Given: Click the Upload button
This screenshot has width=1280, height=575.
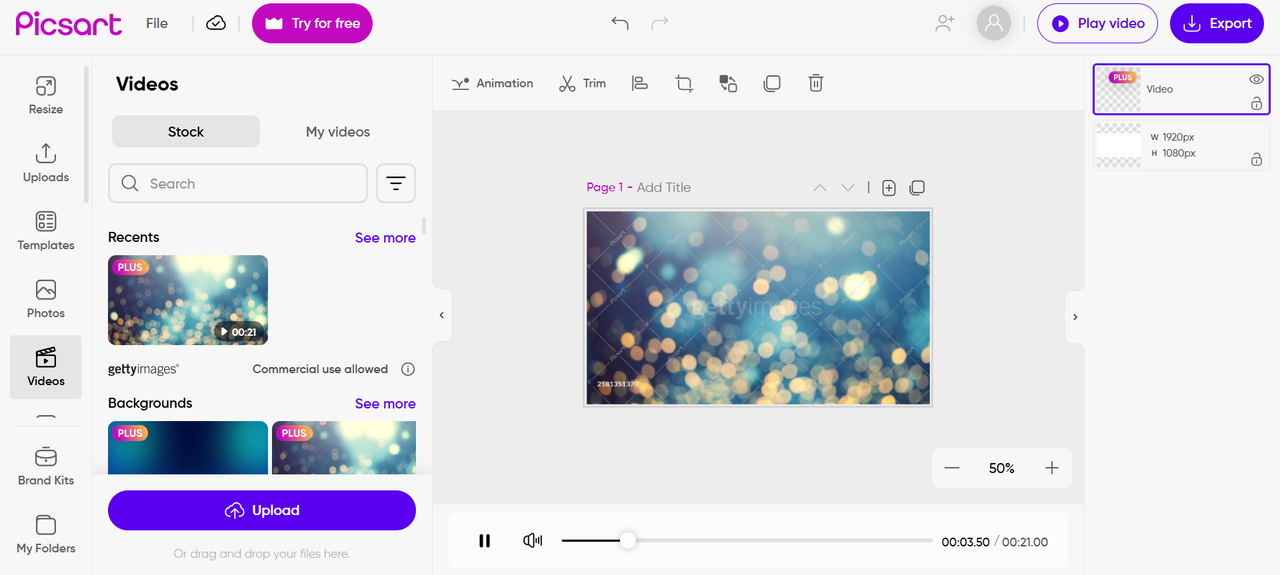Looking at the screenshot, I should (x=262, y=510).
